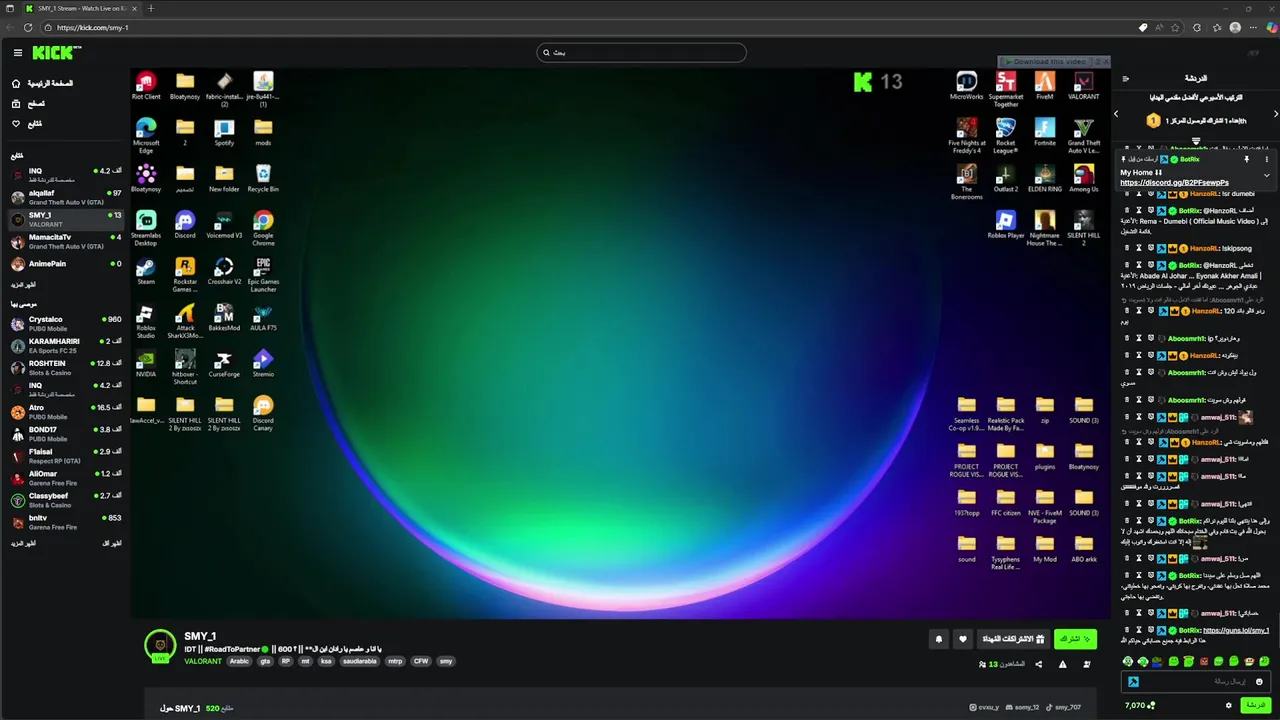Select the Recycle Bin icon

[x=263, y=179]
